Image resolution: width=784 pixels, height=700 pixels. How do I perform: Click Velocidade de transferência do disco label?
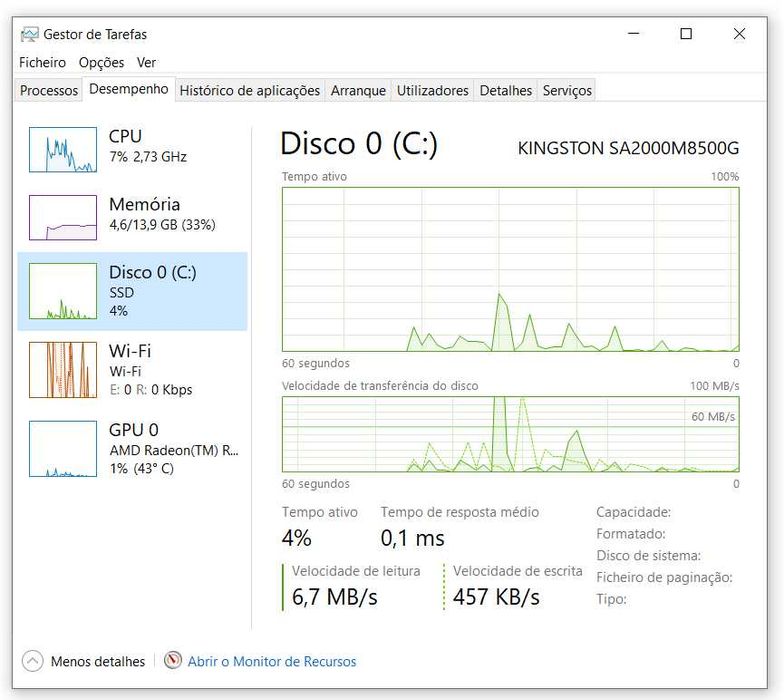[380, 386]
